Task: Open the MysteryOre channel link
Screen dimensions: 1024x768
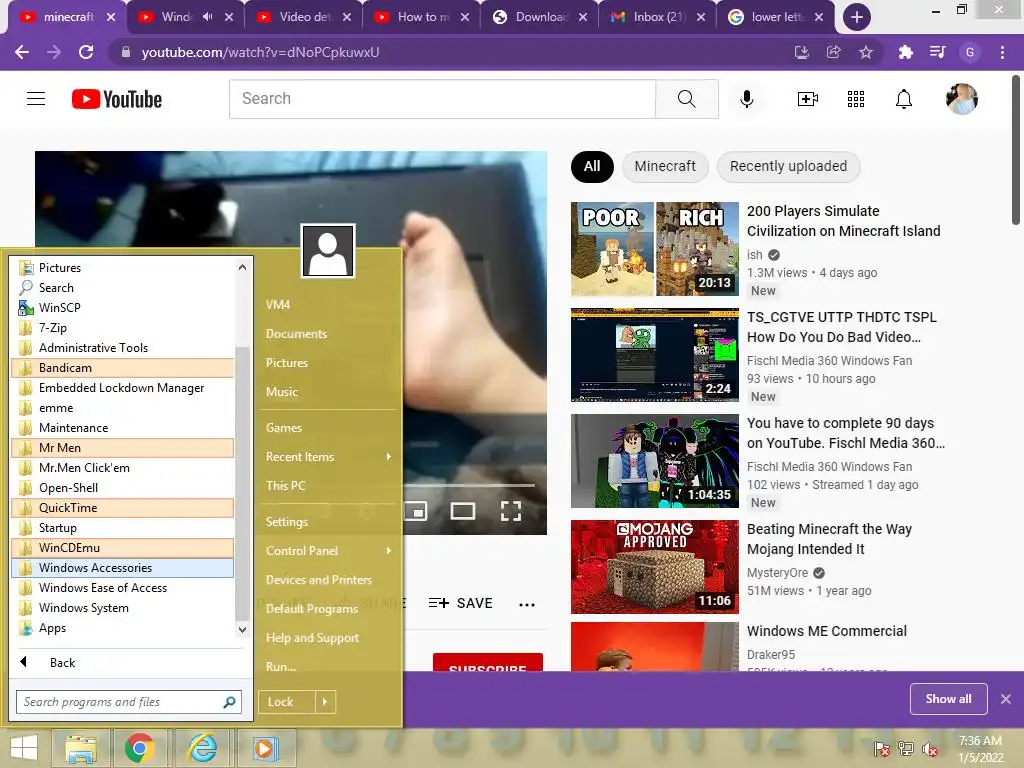Action: [777, 573]
